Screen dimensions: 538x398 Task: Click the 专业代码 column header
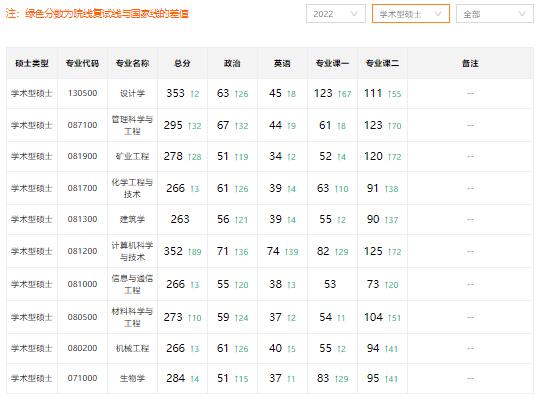click(x=82, y=63)
